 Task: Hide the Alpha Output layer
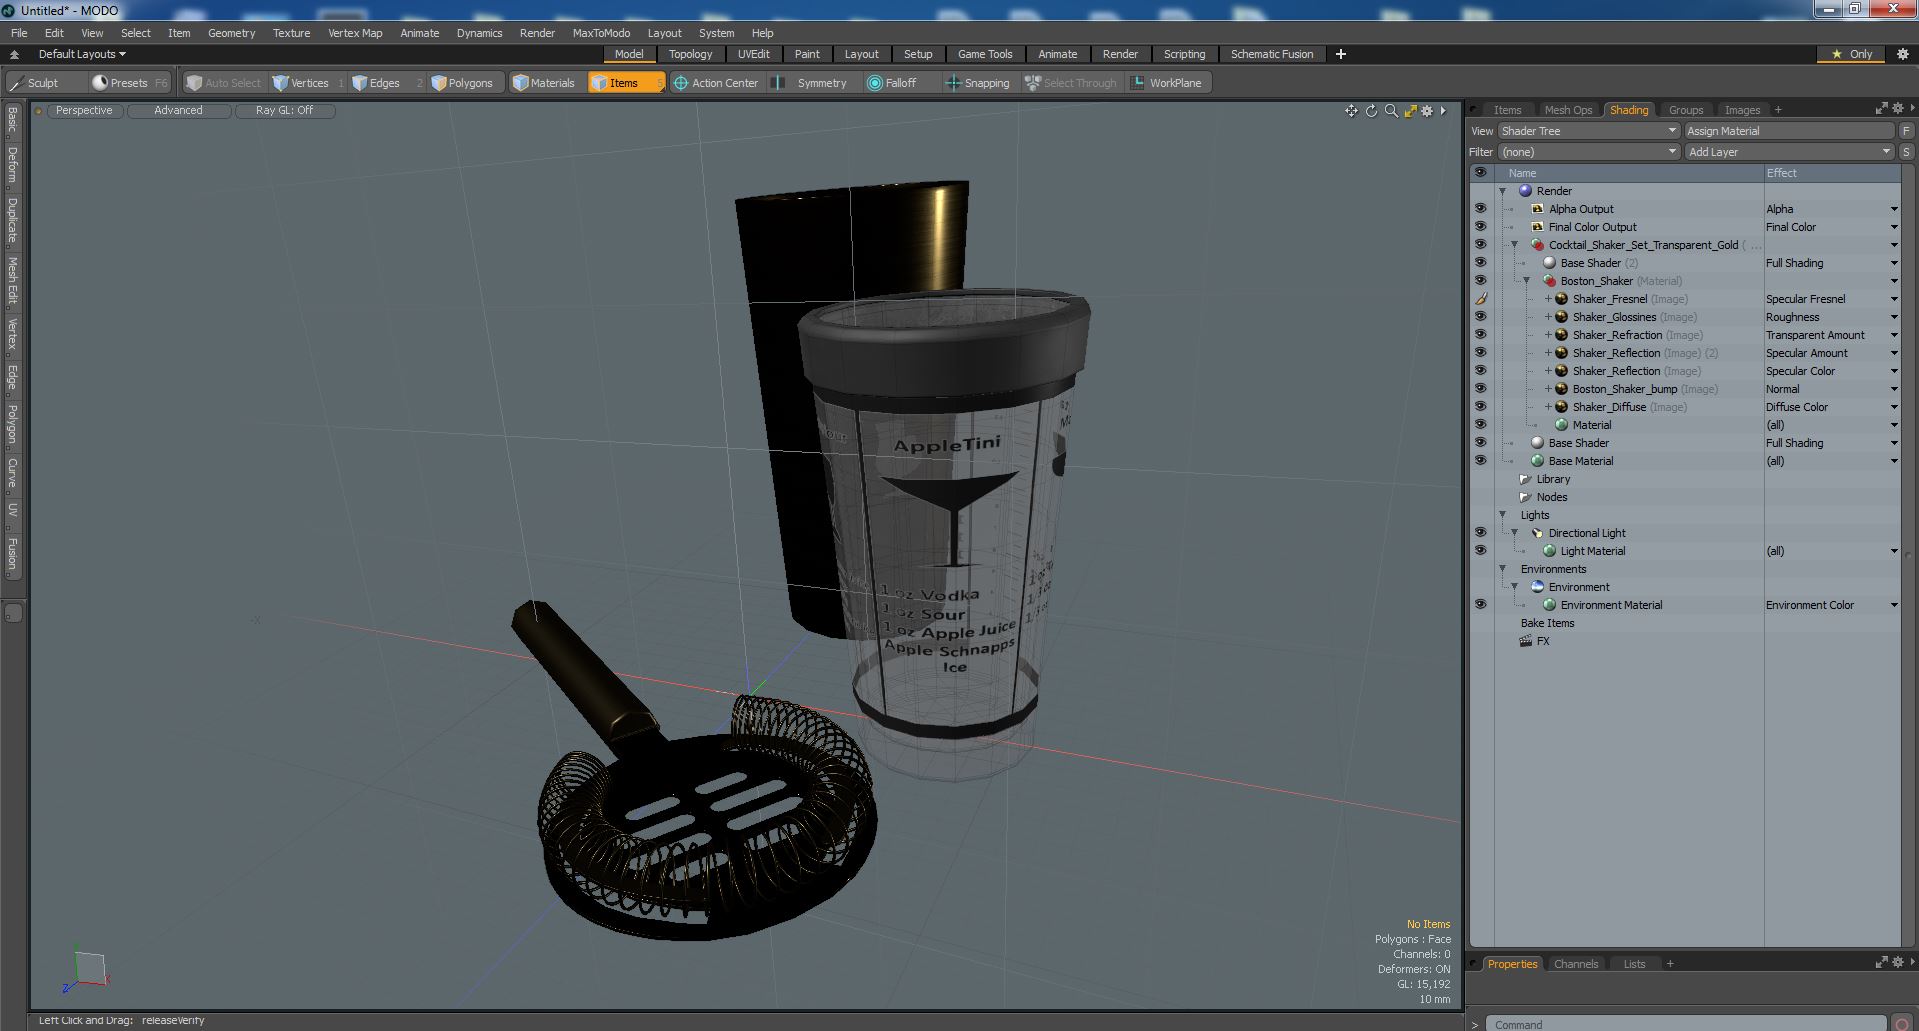coord(1480,209)
